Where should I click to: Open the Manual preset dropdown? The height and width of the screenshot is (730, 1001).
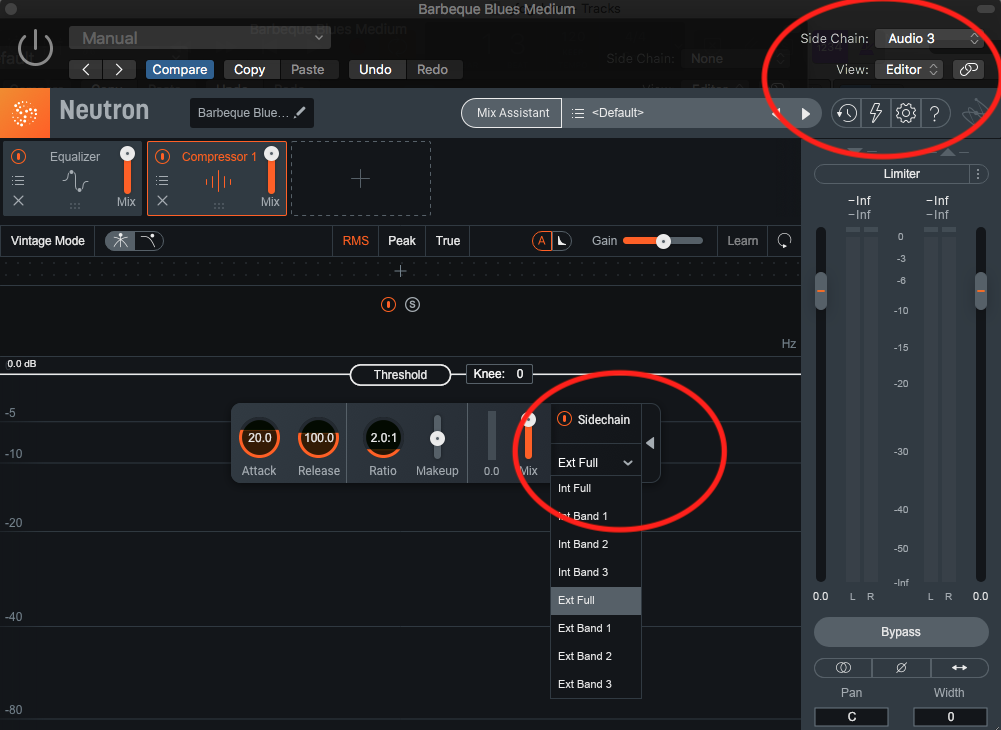200,38
